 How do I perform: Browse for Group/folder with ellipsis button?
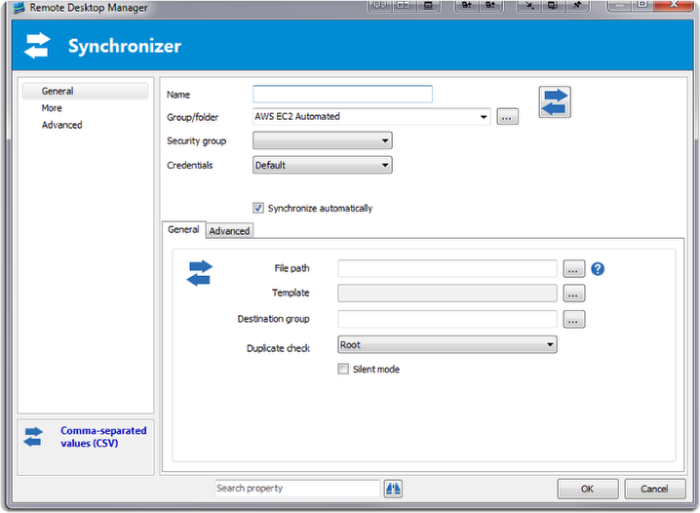tap(507, 117)
